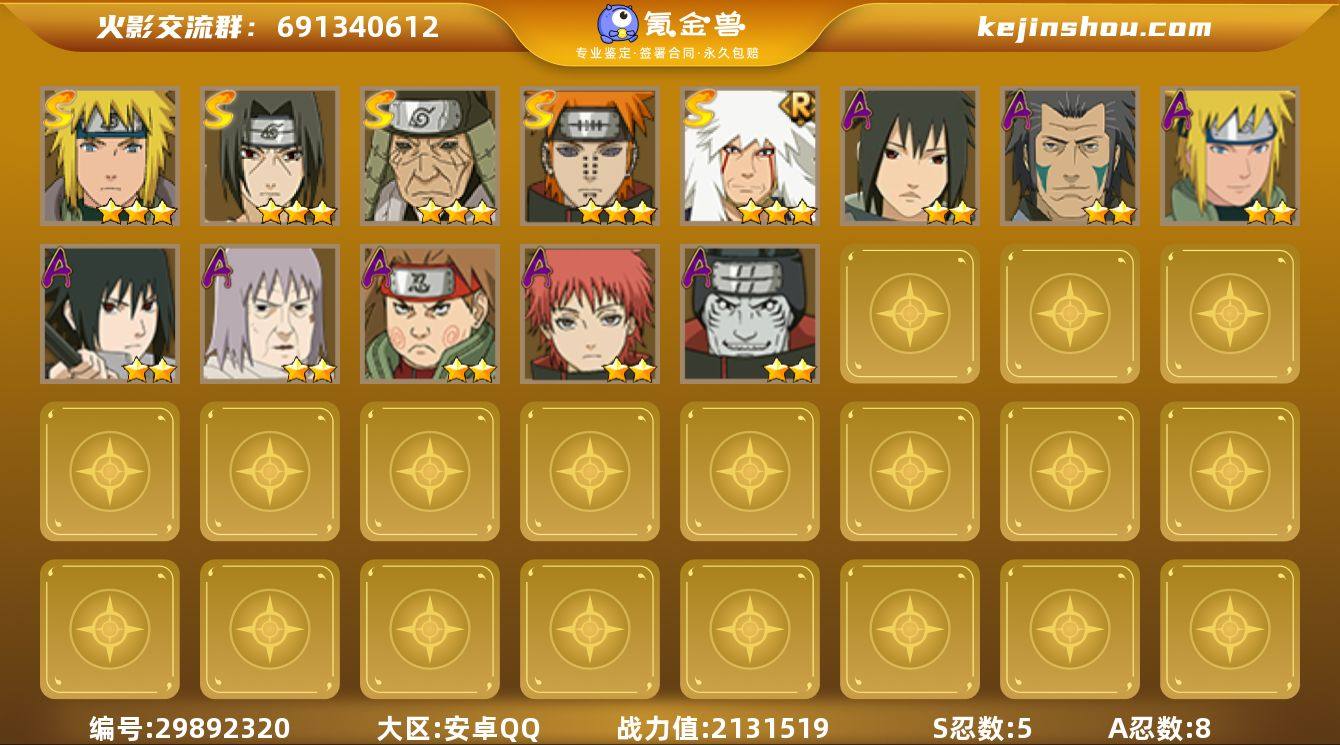This screenshot has height=745, width=1340.
Task: Select the A-rank Sasuke card holding a sword
Action: [109, 314]
